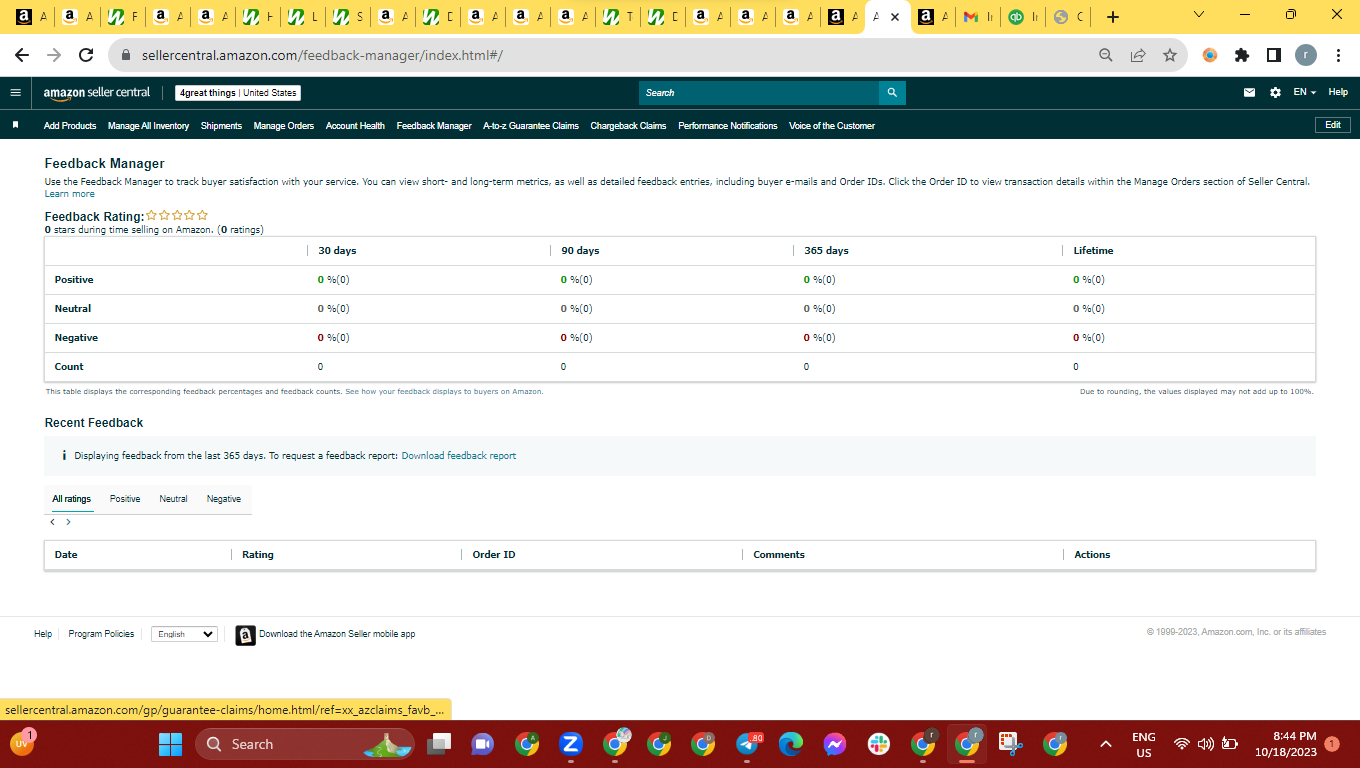The image size is (1360, 768).
Task: Open the Seller Central hamburger menu
Action: [x=15, y=93]
